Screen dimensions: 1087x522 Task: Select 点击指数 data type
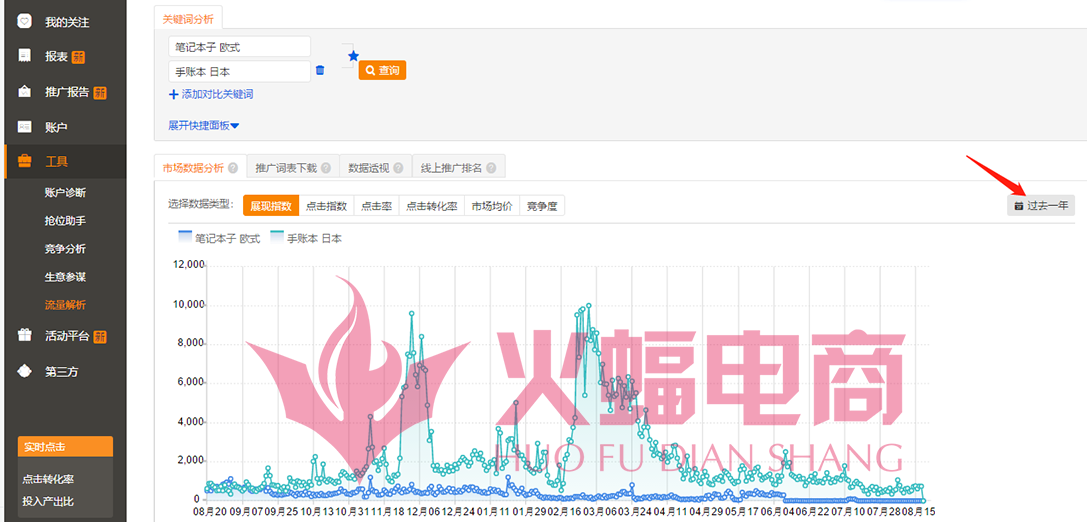click(x=326, y=205)
